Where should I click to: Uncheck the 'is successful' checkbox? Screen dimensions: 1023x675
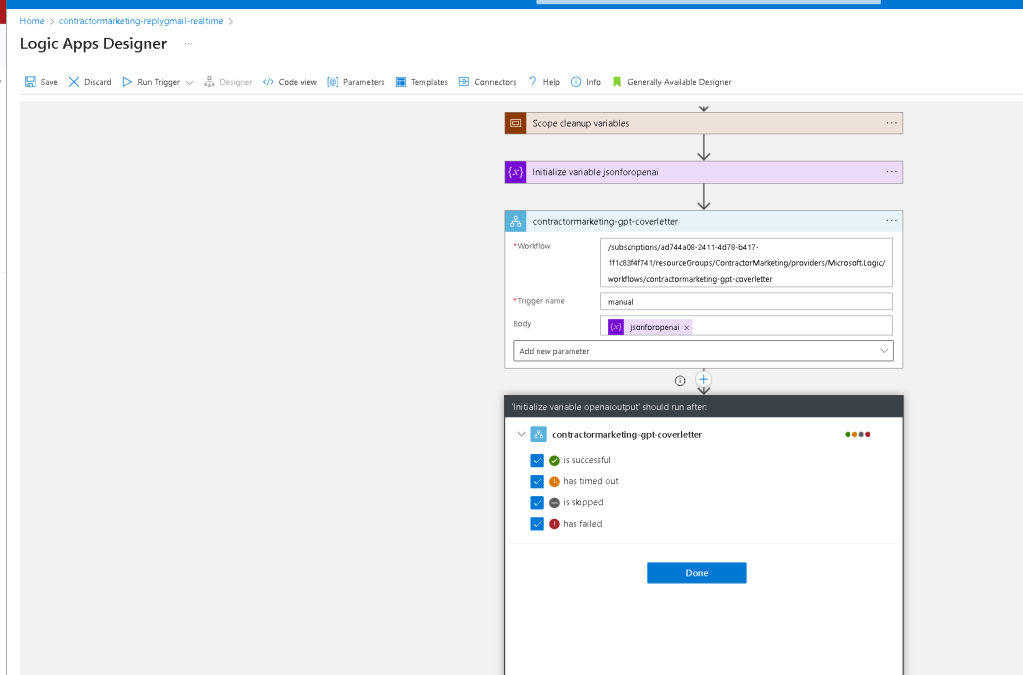pyautogui.click(x=537, y=460)
